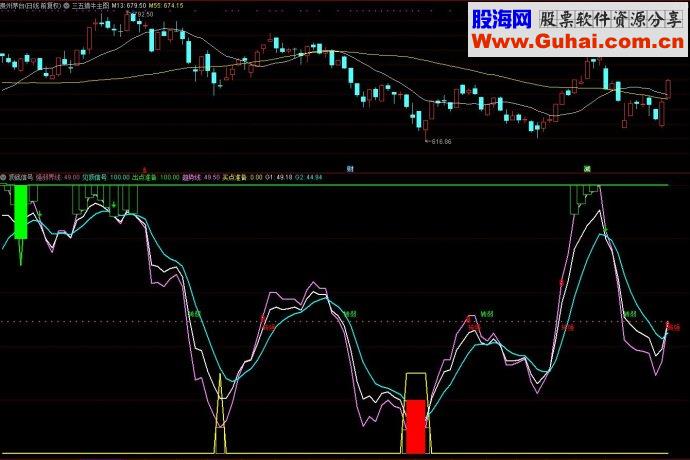690x460 pixels.
Task: Click the gear icon before 三五擒牛主图
Action: [66, 6]
